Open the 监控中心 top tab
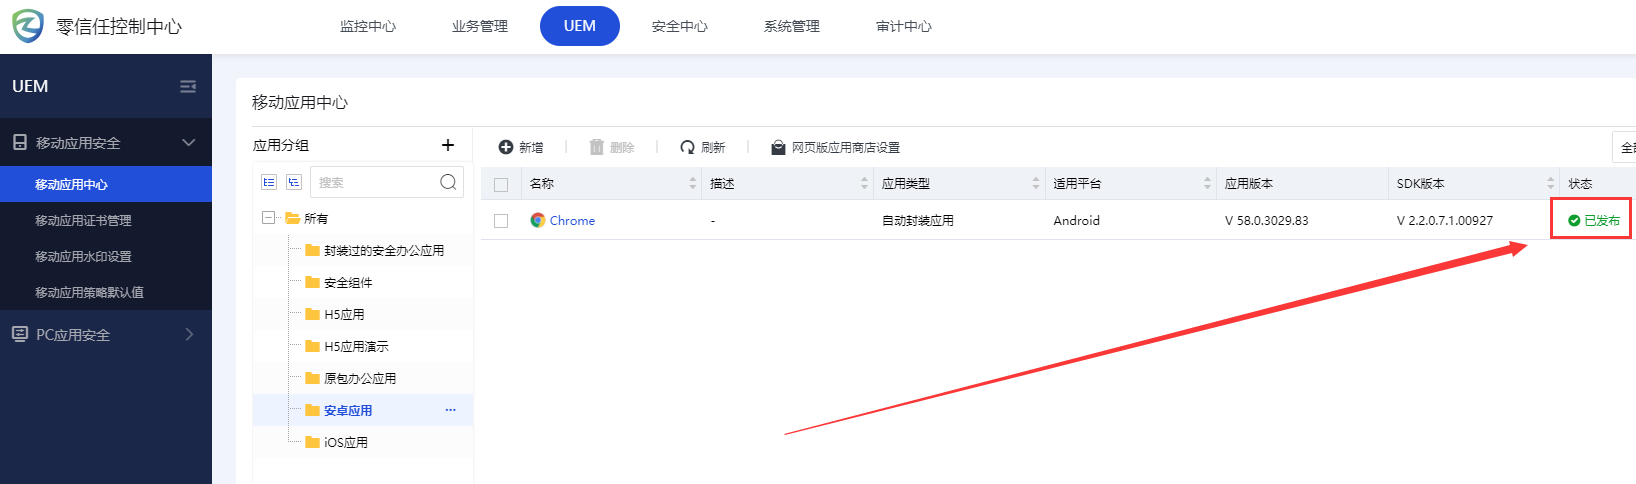The image size is (1636, 484). click(x=367, y=26)
